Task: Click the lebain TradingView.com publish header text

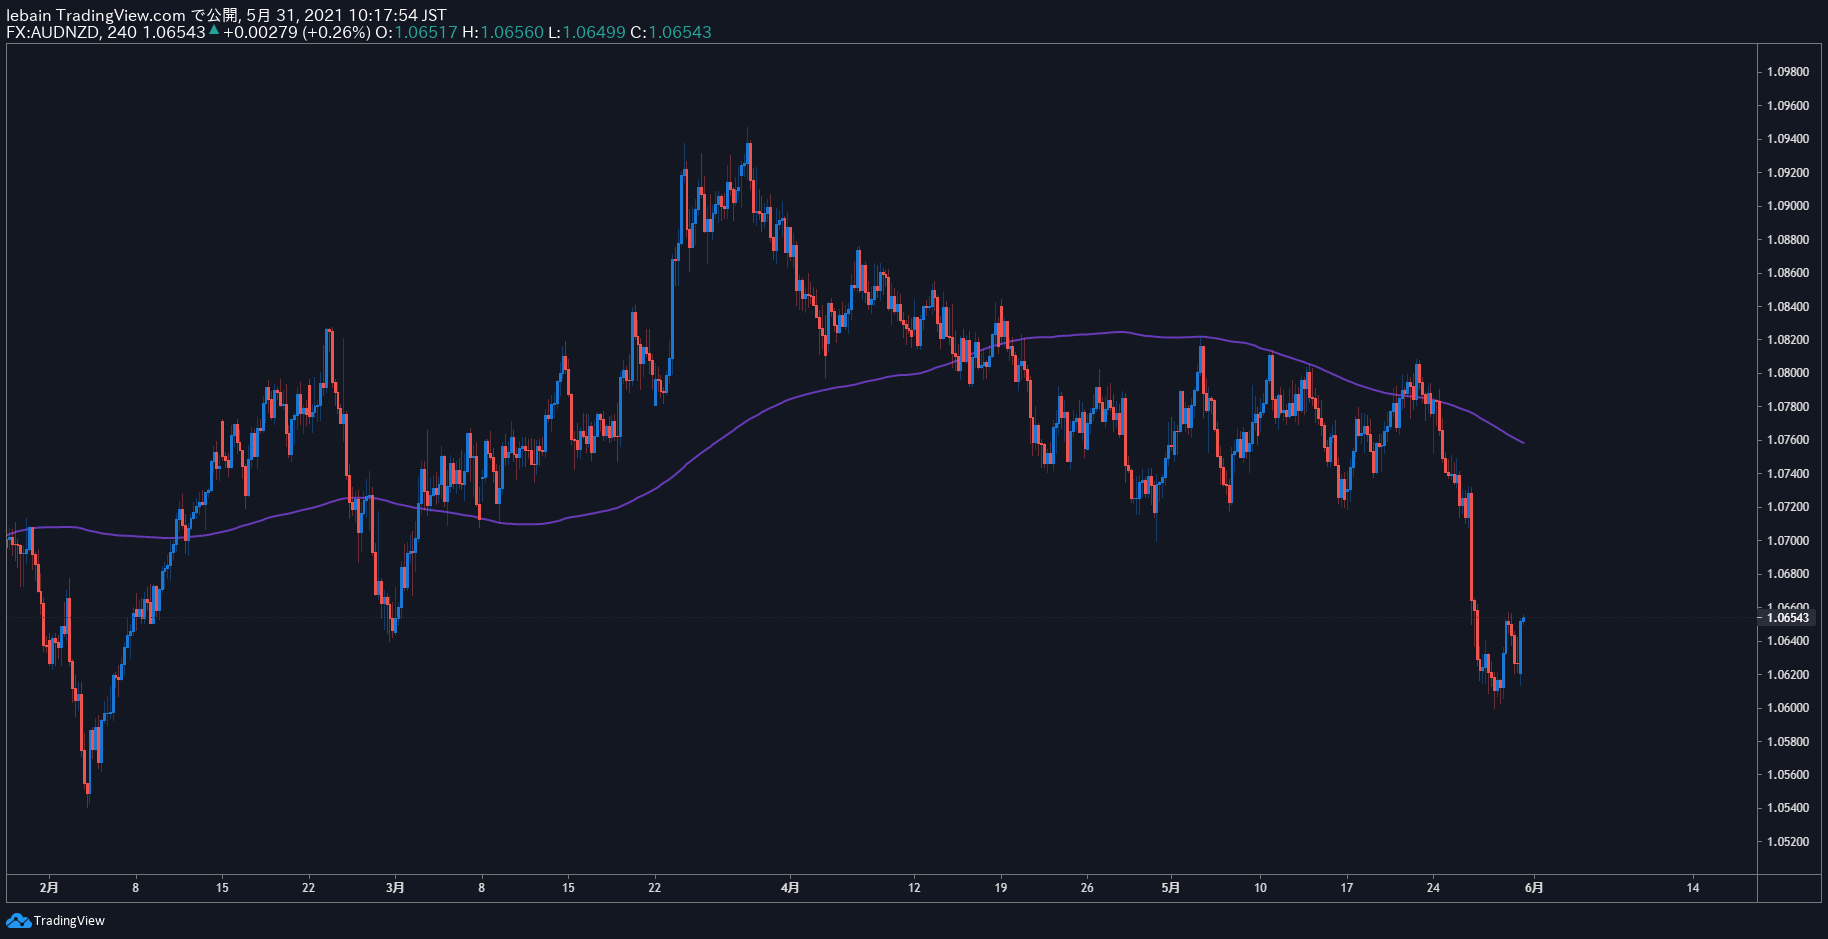Action: click(x=226, y=15)
